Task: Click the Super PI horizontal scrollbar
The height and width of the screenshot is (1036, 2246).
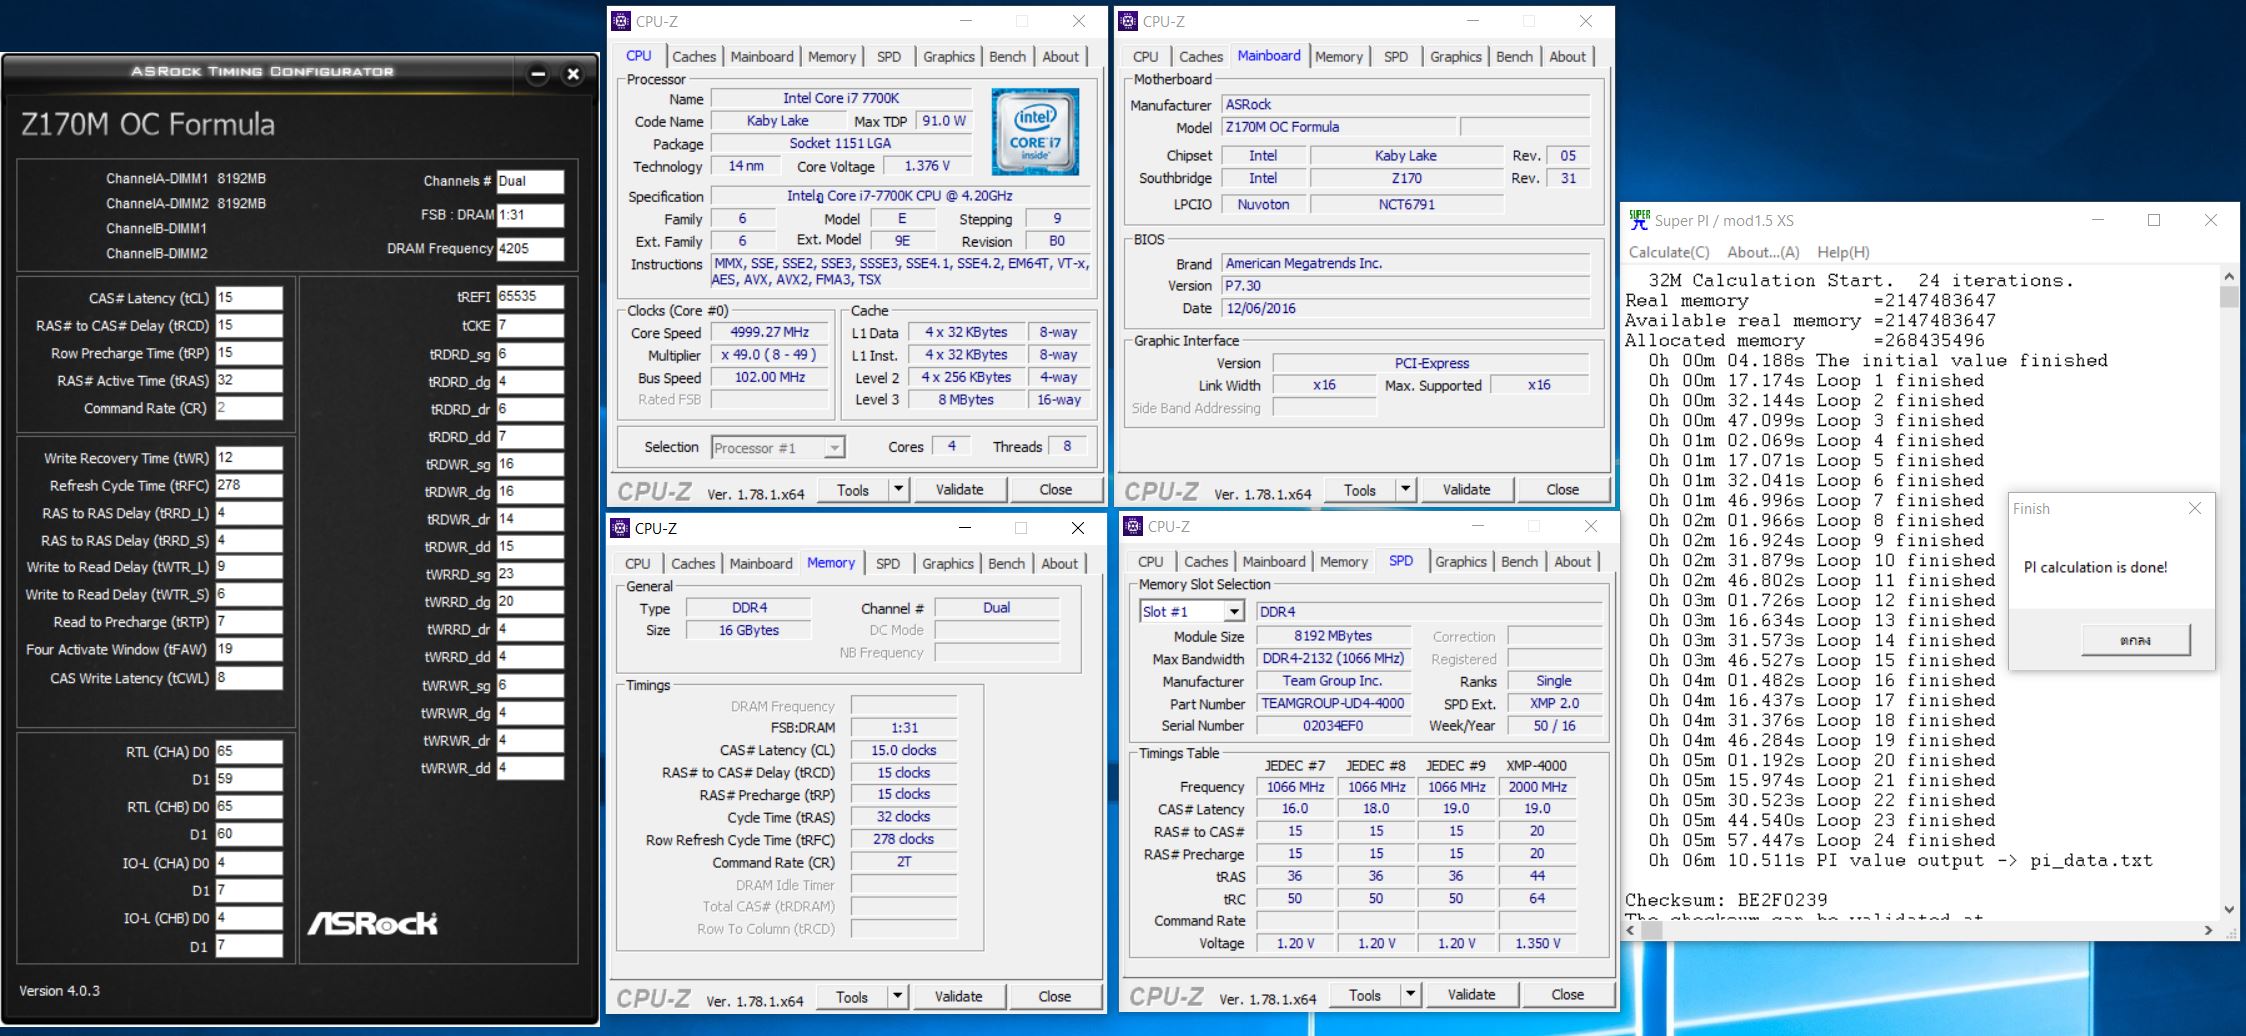Action: click(x=1920, y=930)
